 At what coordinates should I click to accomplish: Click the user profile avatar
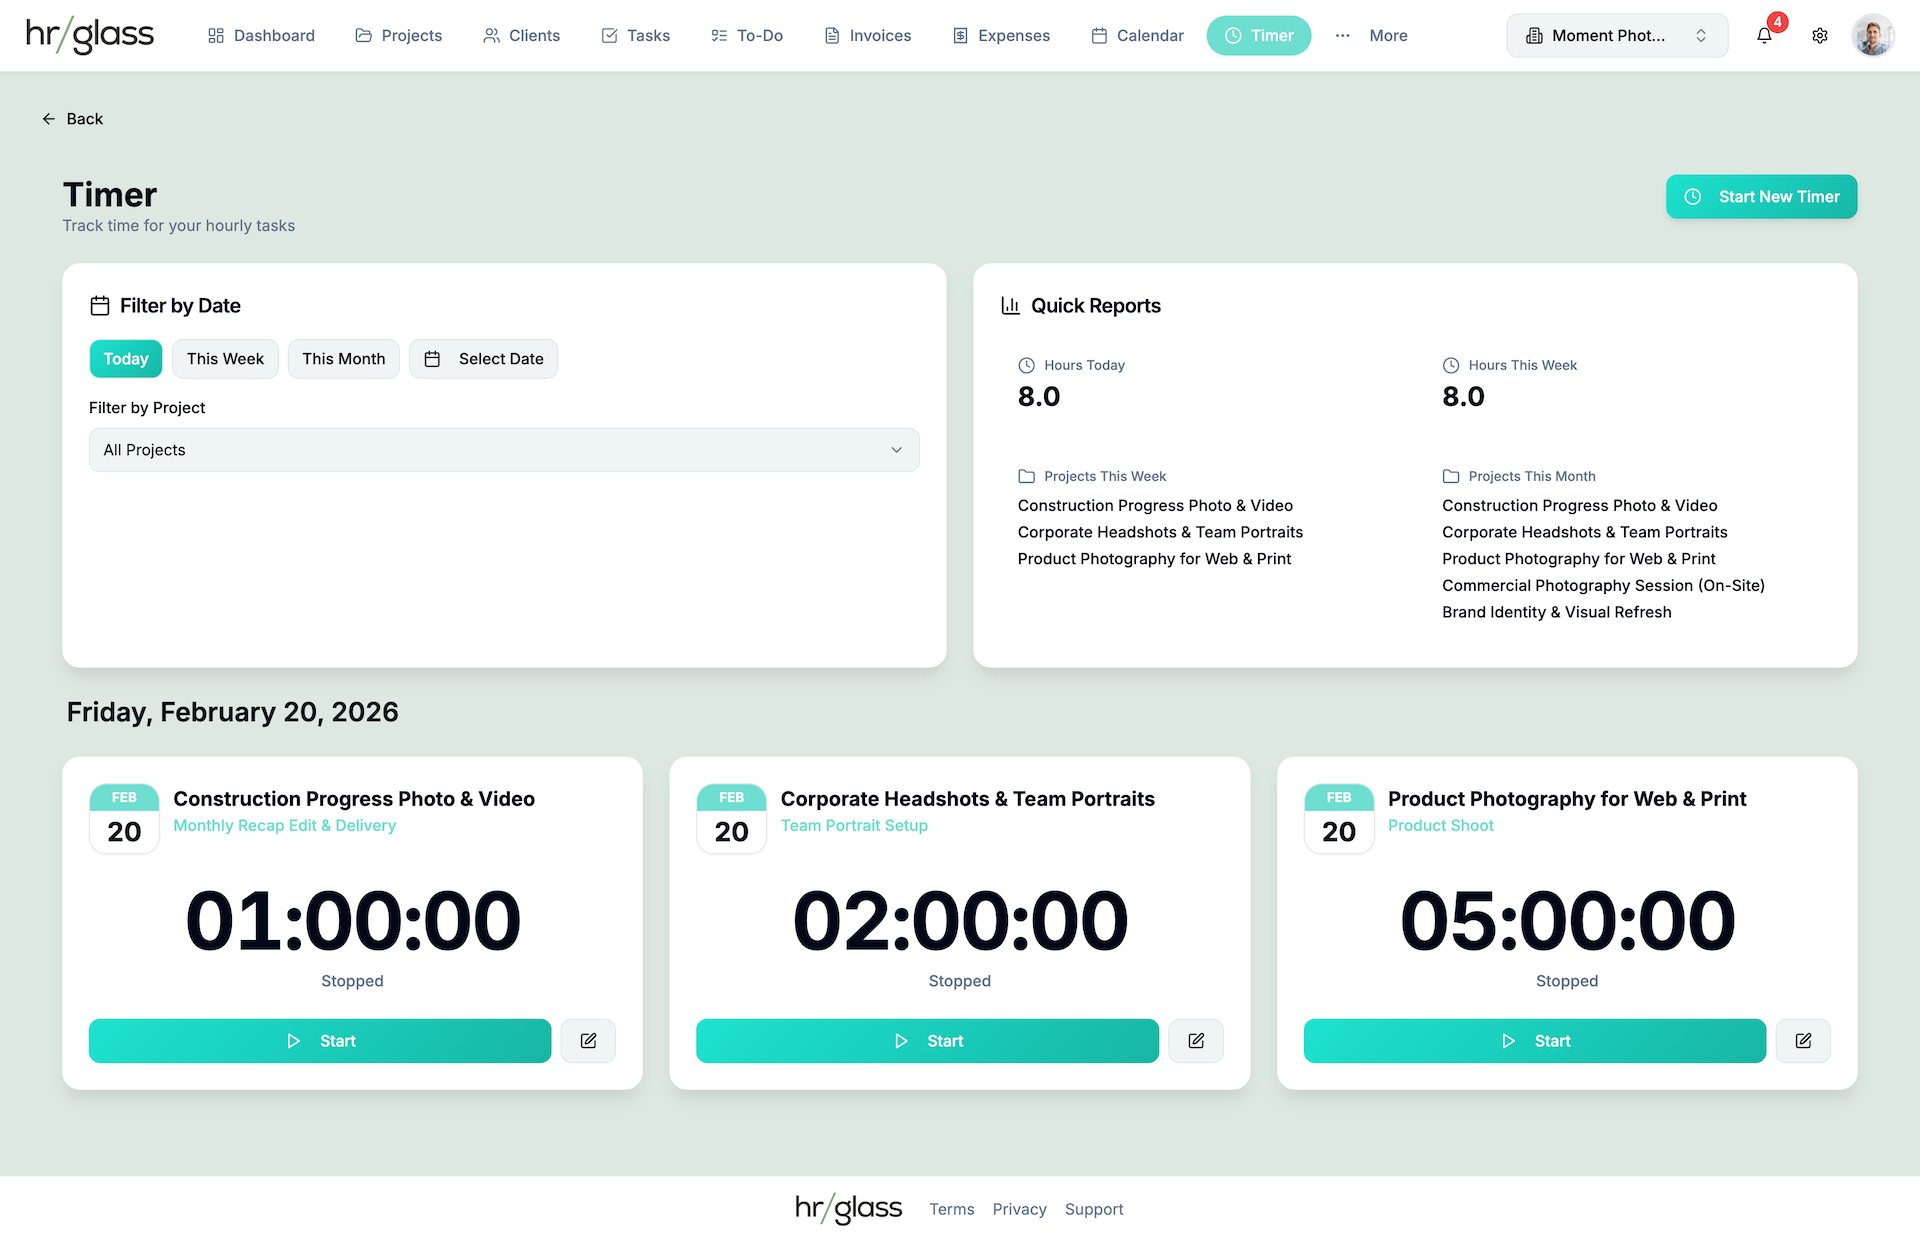(1873, 36)
